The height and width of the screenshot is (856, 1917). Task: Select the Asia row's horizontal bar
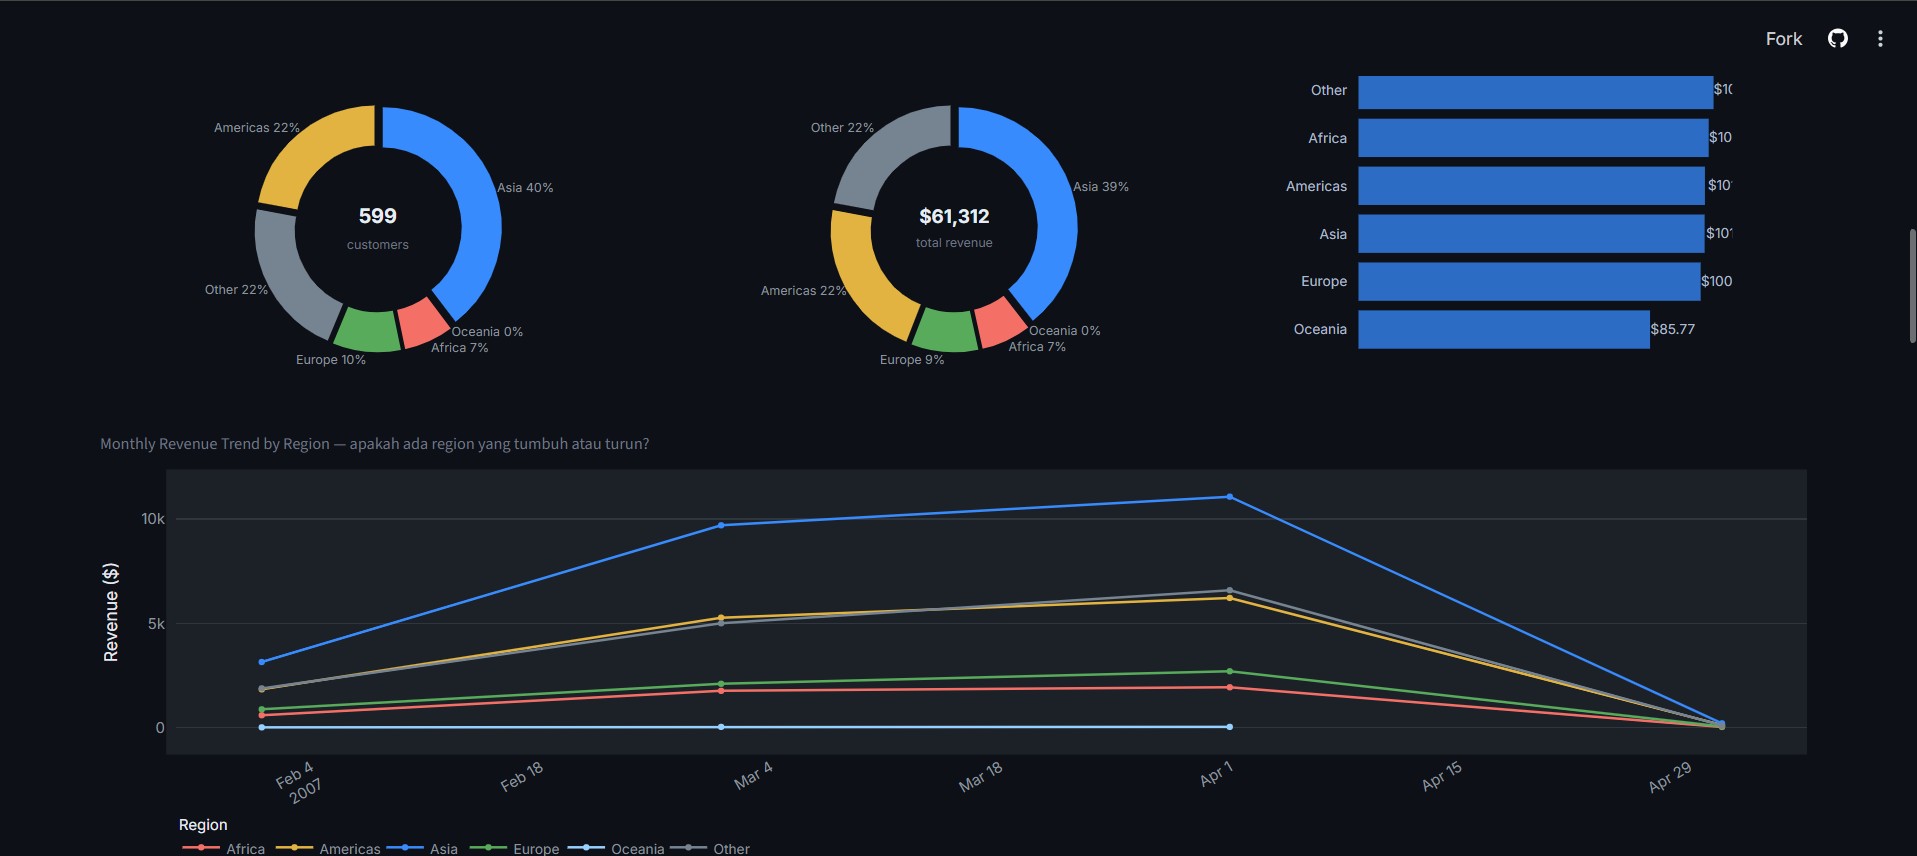(1531, 234)
